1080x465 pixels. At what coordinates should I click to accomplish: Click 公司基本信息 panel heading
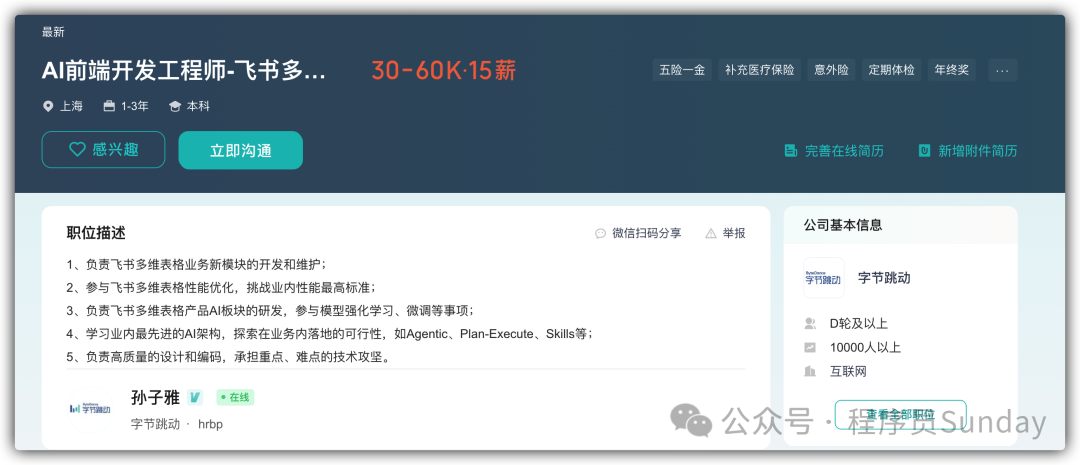click(843, 225)
